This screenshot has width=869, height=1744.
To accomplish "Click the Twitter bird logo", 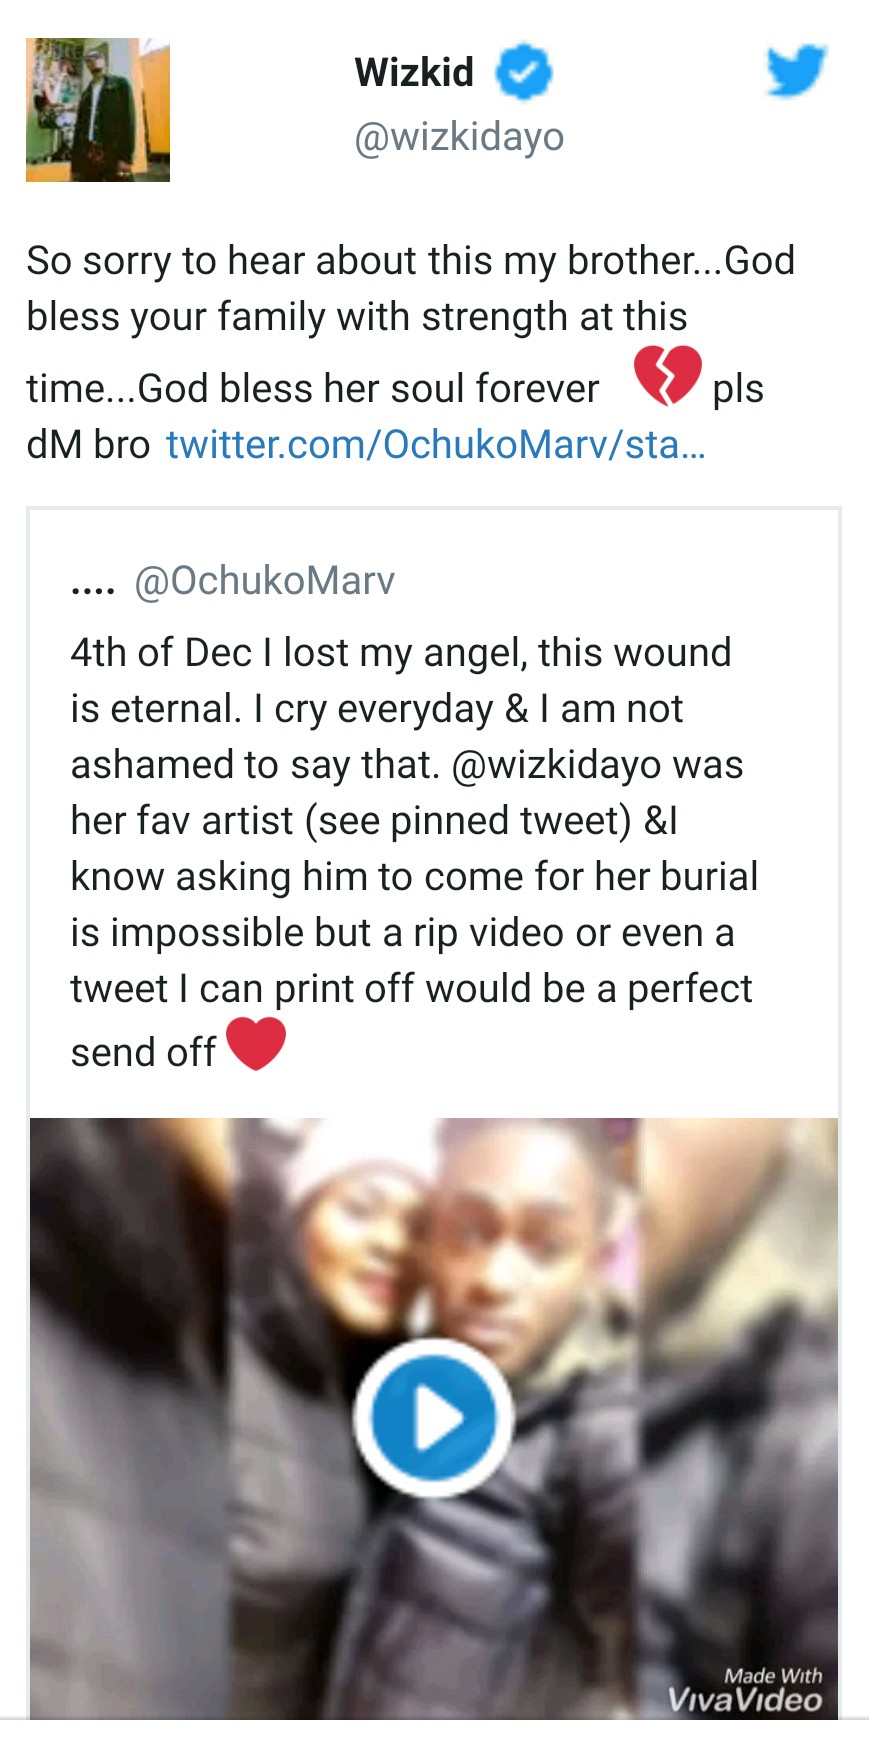I will tap(796, 70).
